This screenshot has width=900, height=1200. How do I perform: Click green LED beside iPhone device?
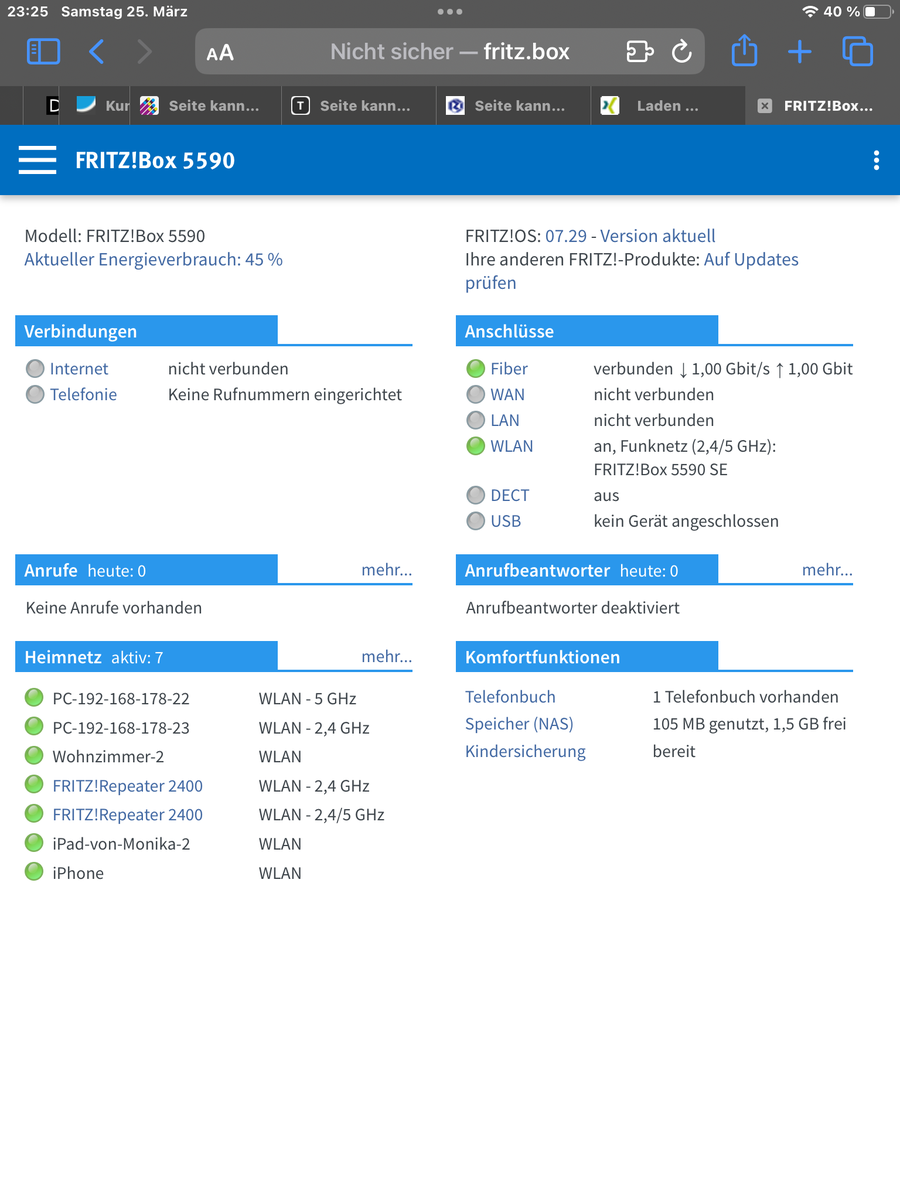(x=34, y=872)
